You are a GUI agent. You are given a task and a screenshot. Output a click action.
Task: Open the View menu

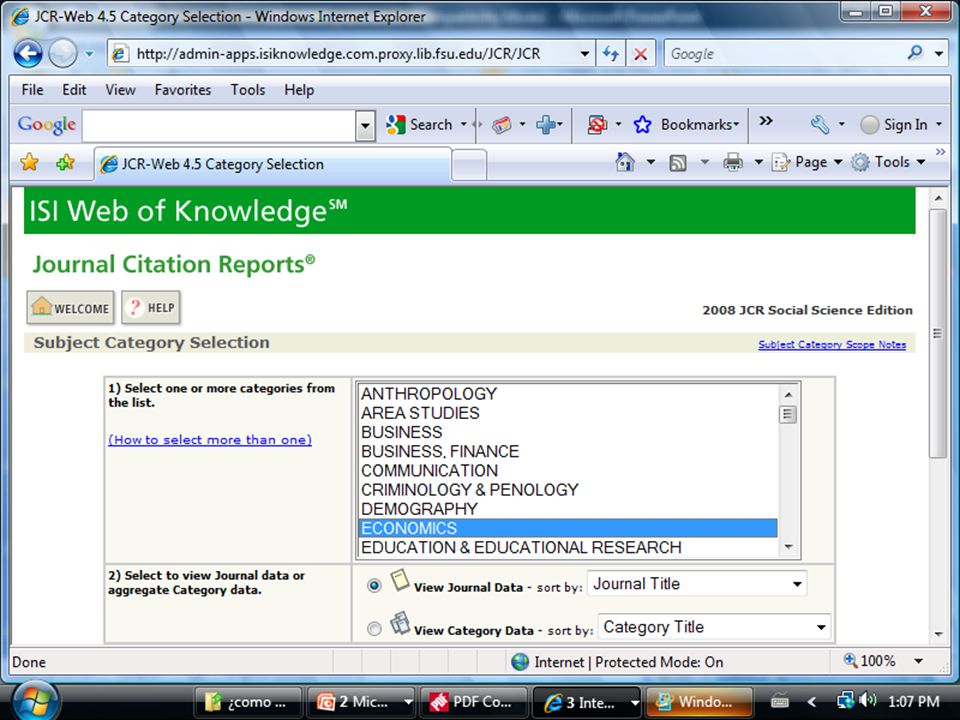tap(120, 90)
